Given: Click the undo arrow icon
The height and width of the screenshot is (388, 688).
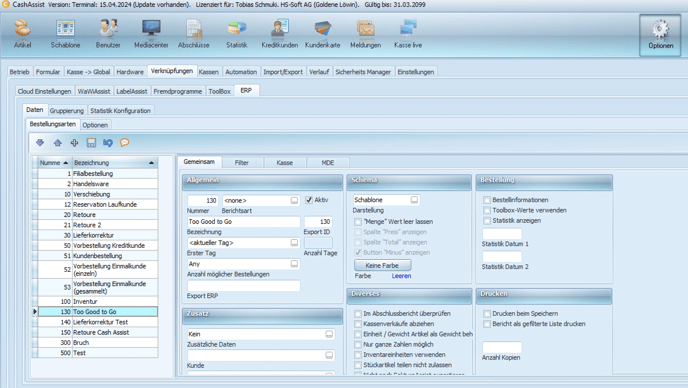Looking at the screenshot, I should 108,143.
